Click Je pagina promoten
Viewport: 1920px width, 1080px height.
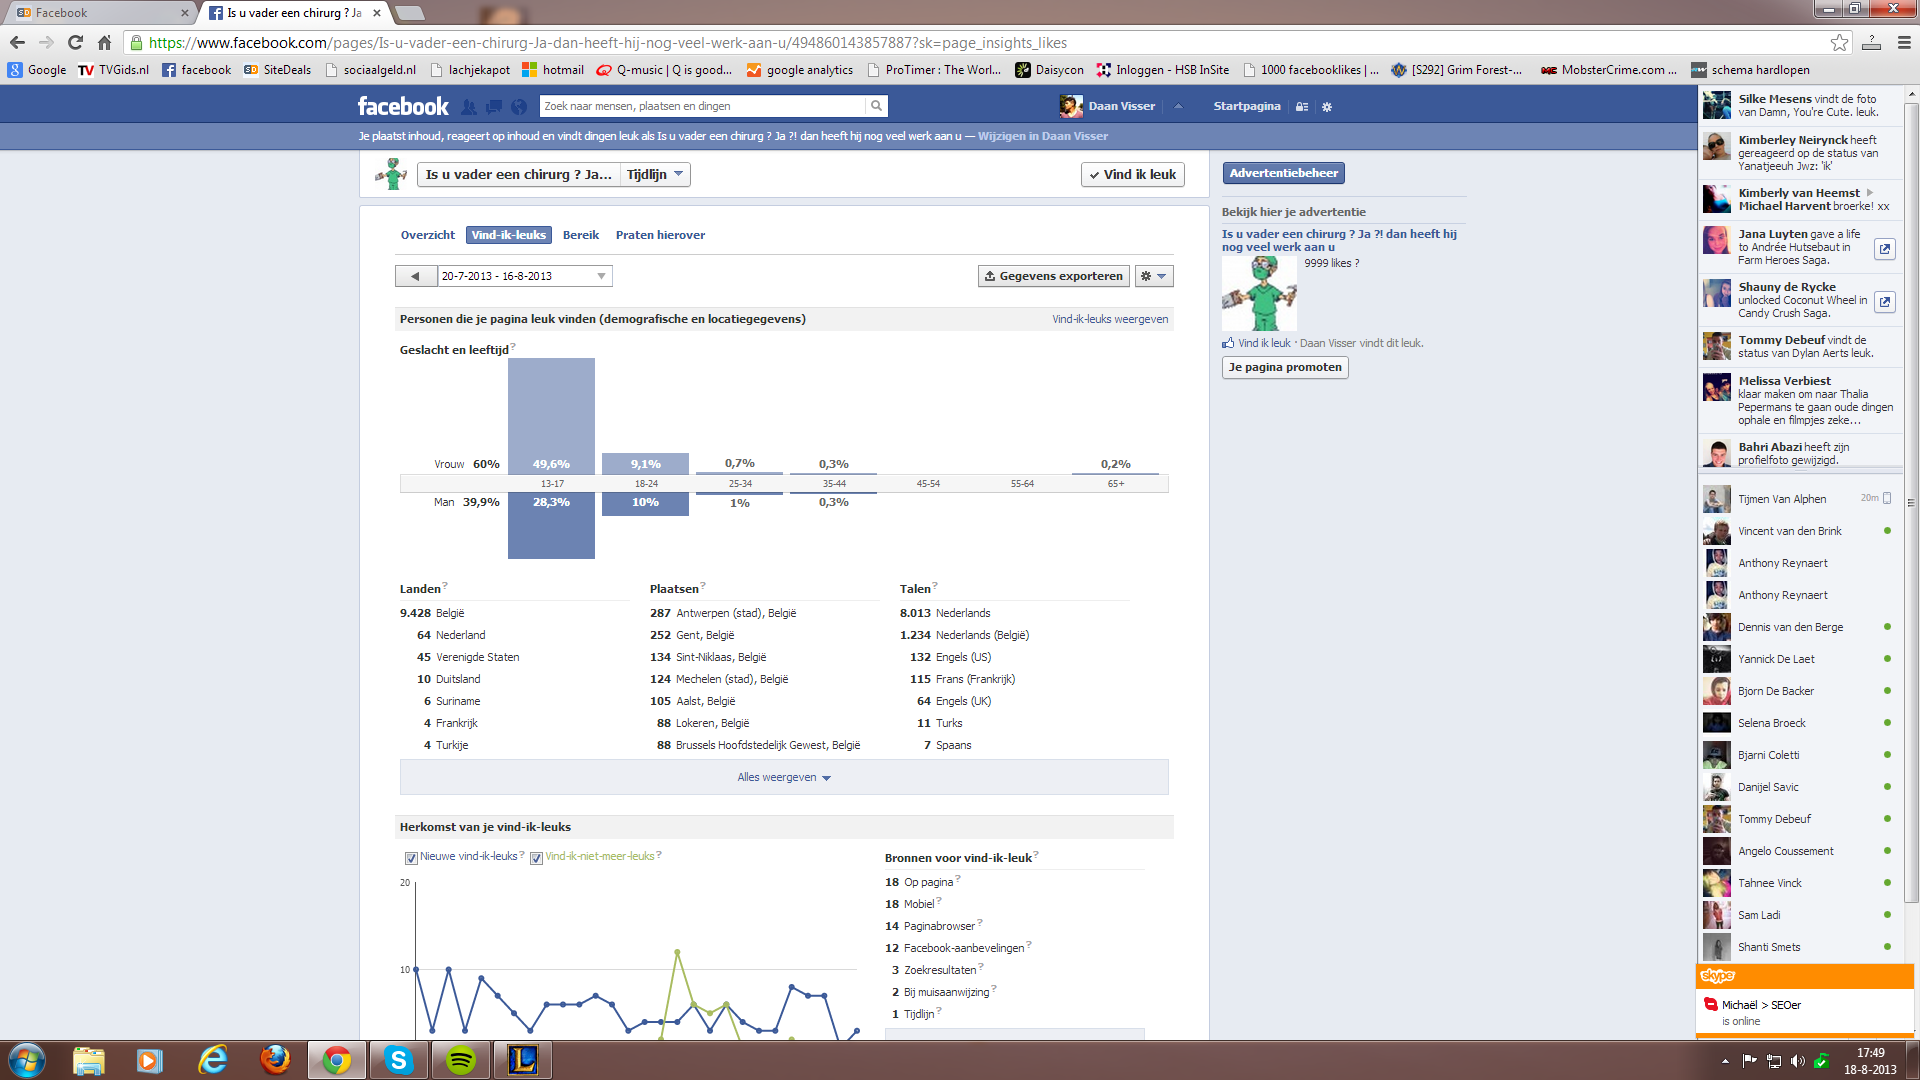[x=1285, y=367]
